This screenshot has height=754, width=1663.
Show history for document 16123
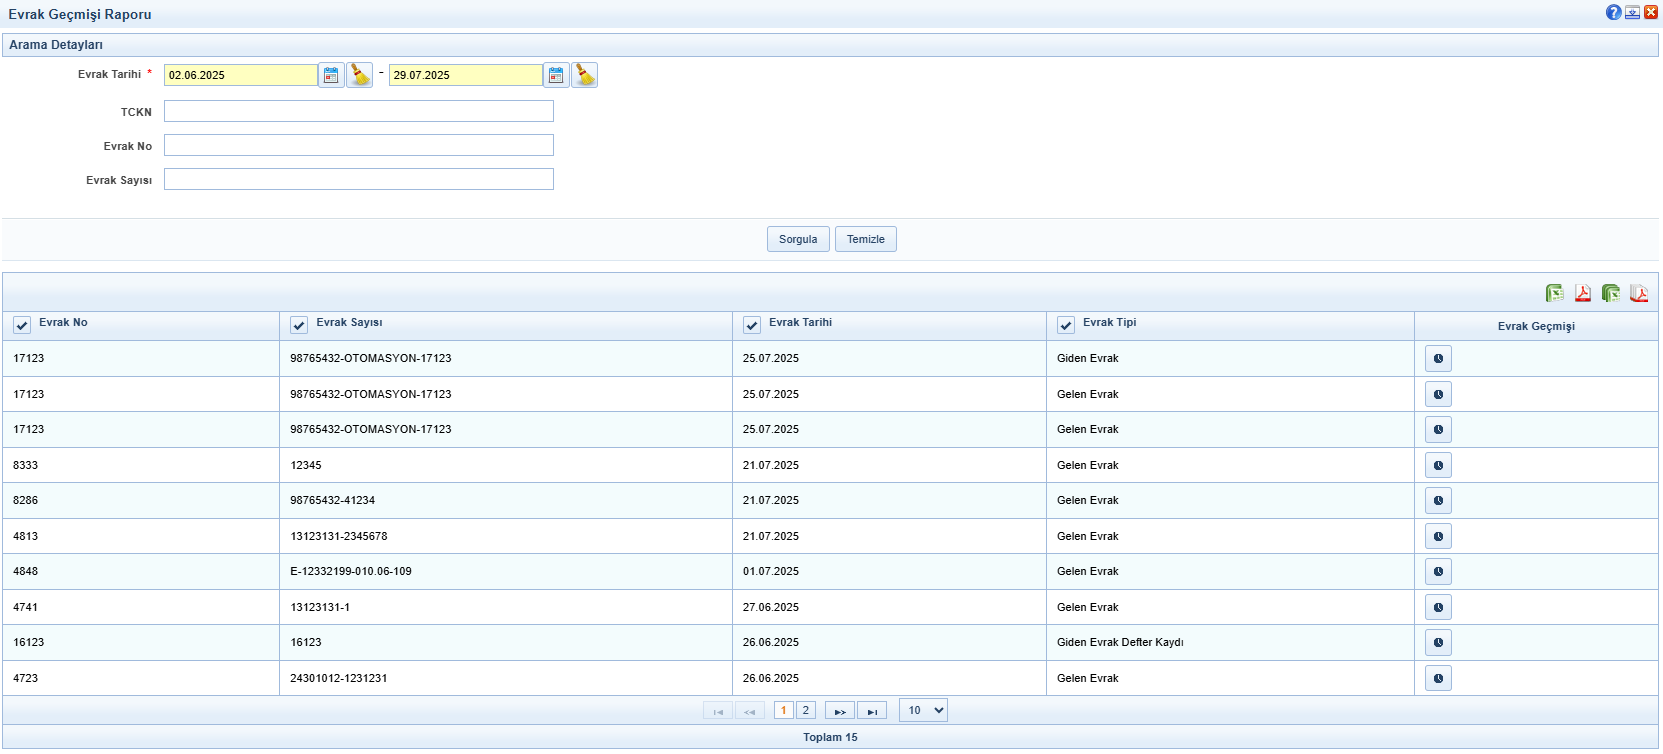click(x=1438, y=642)
